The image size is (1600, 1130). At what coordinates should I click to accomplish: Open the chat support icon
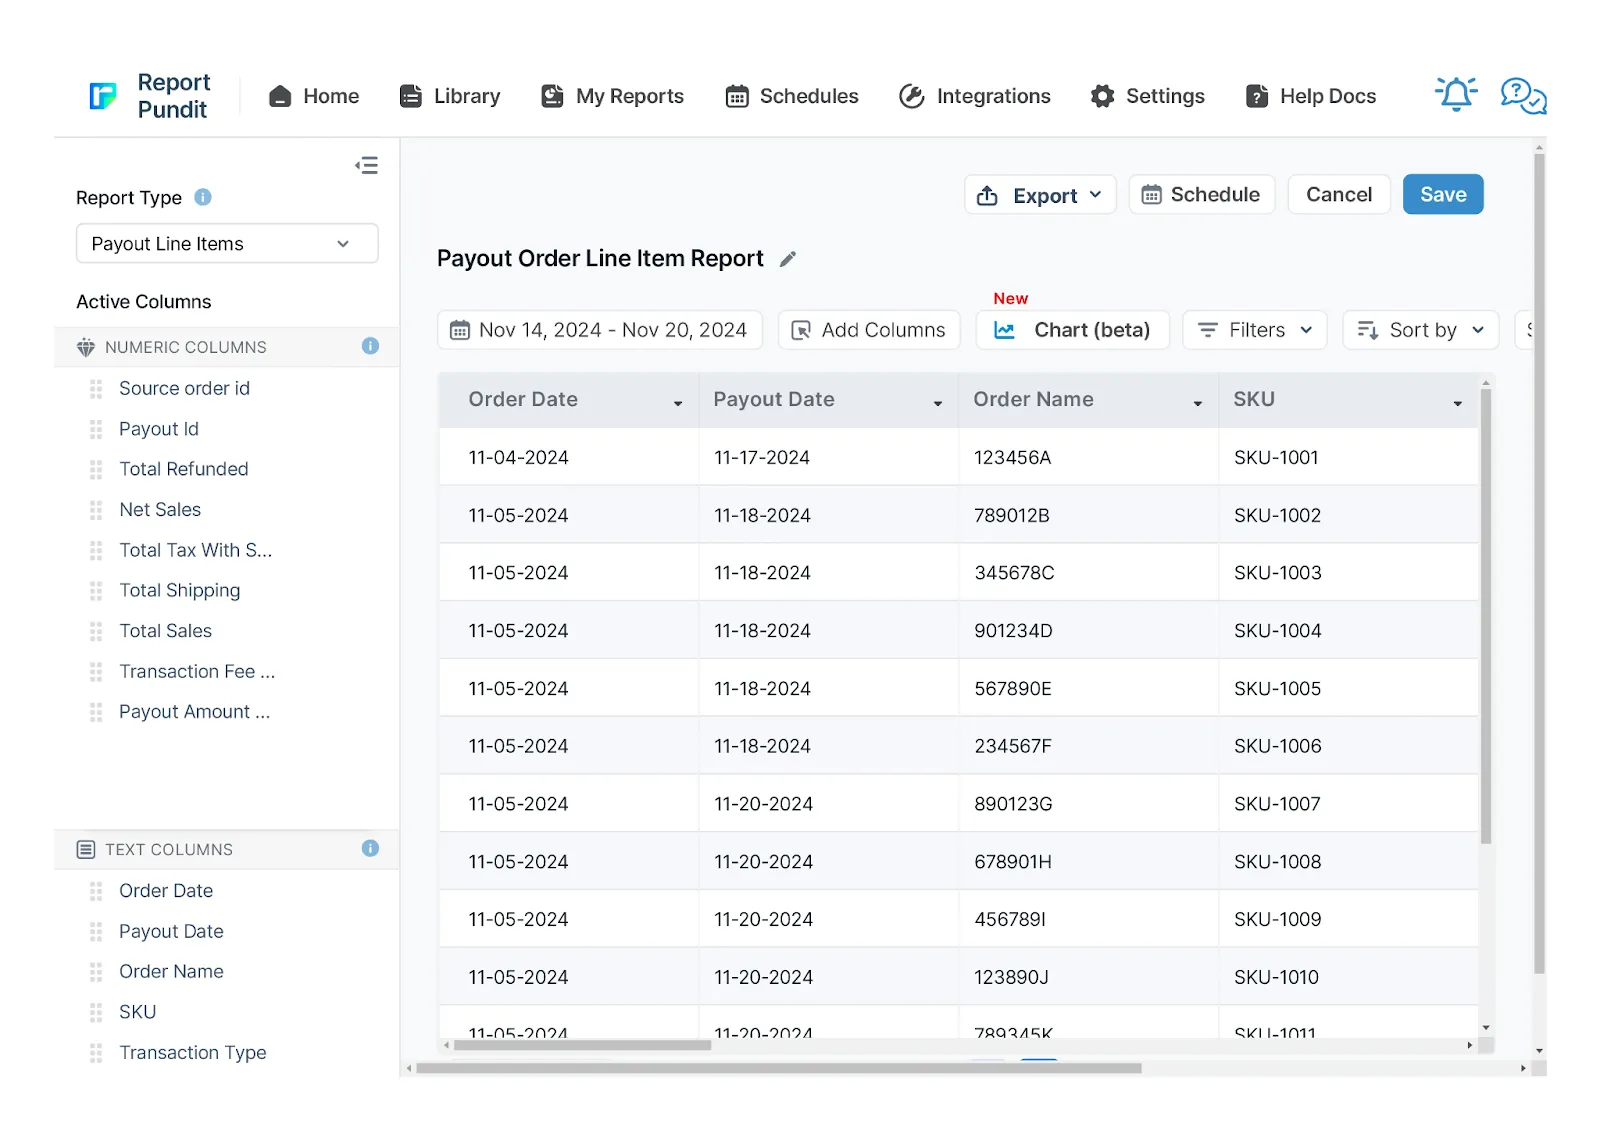[1523, 96]
